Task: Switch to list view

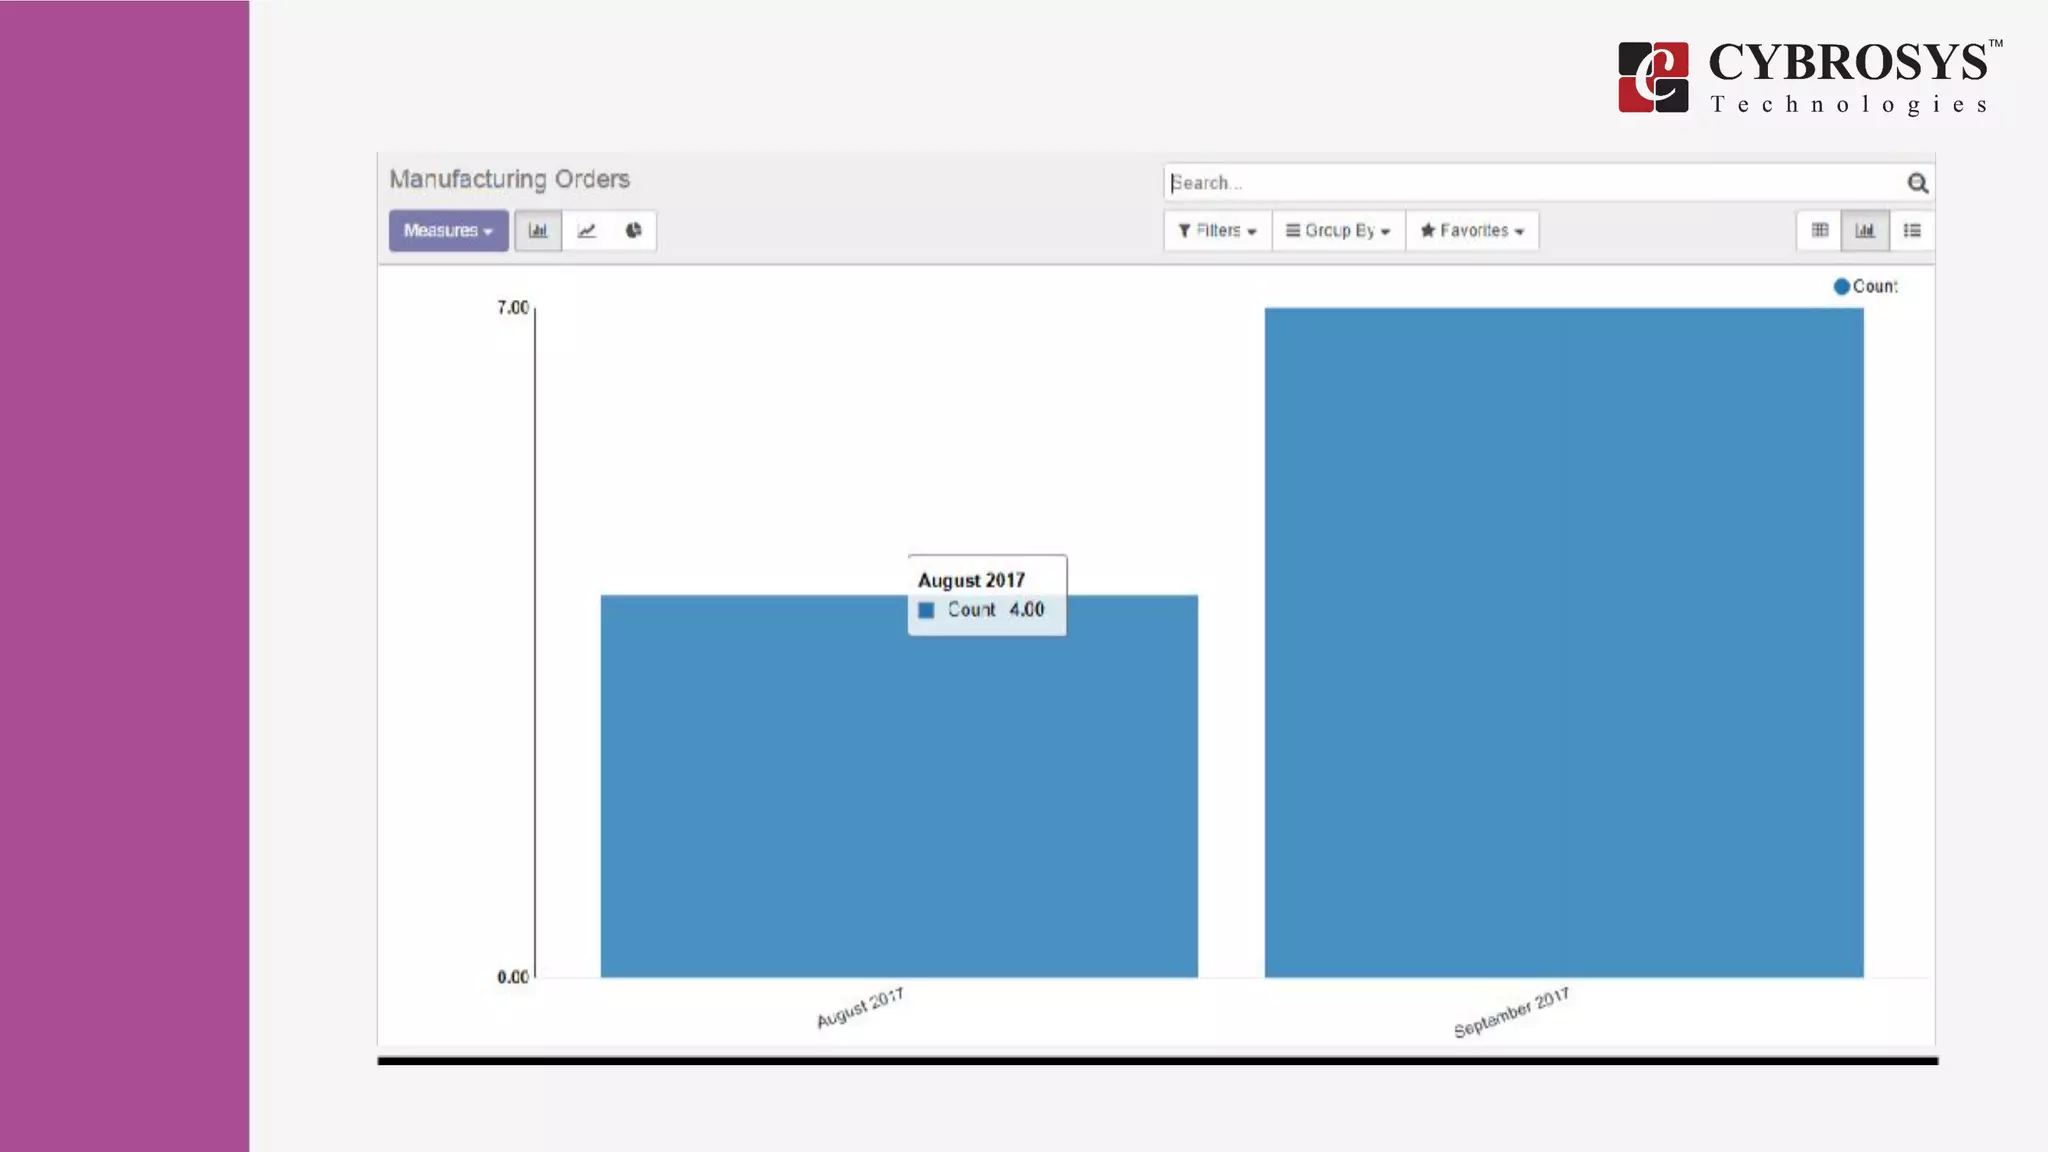Action: point(1912,231)
